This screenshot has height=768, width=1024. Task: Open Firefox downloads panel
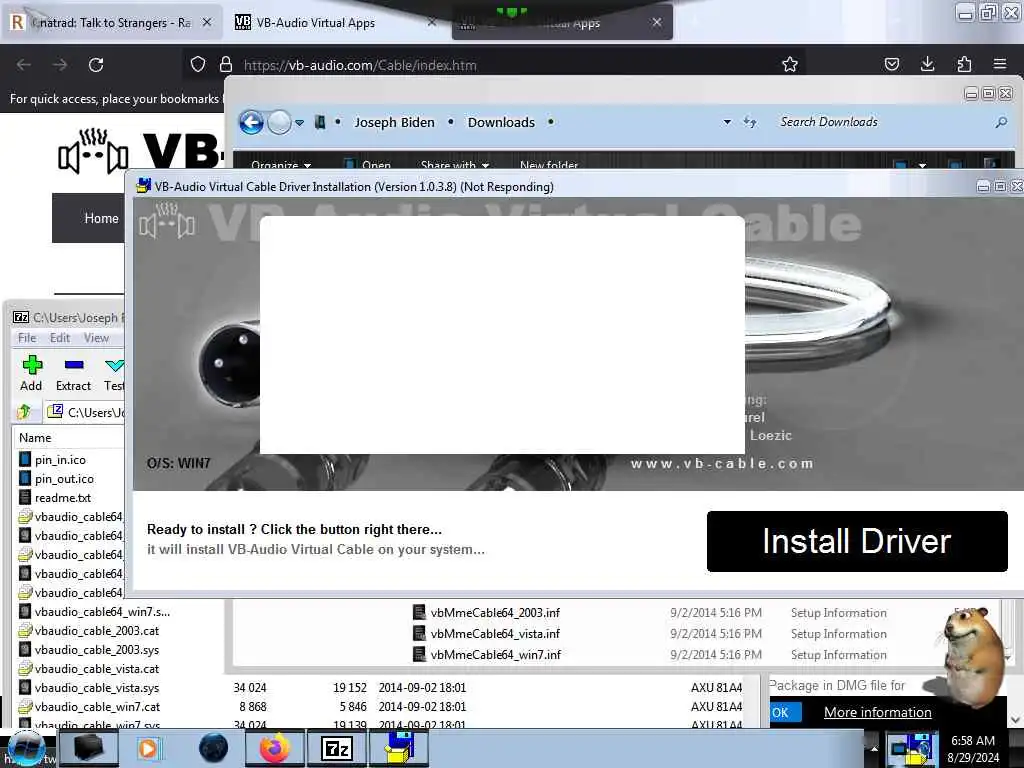tap(927, 64)
